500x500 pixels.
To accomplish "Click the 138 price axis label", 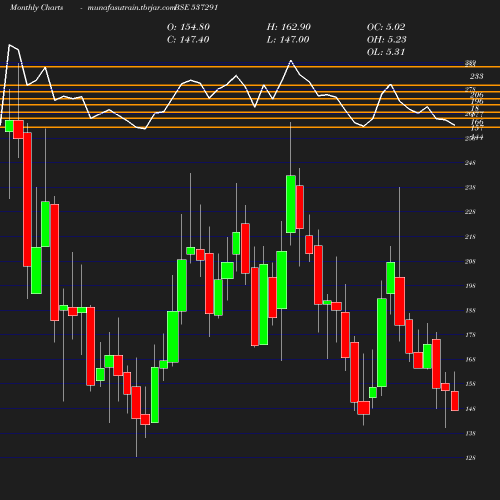I will pyautogui.click(x=470, y=433).
